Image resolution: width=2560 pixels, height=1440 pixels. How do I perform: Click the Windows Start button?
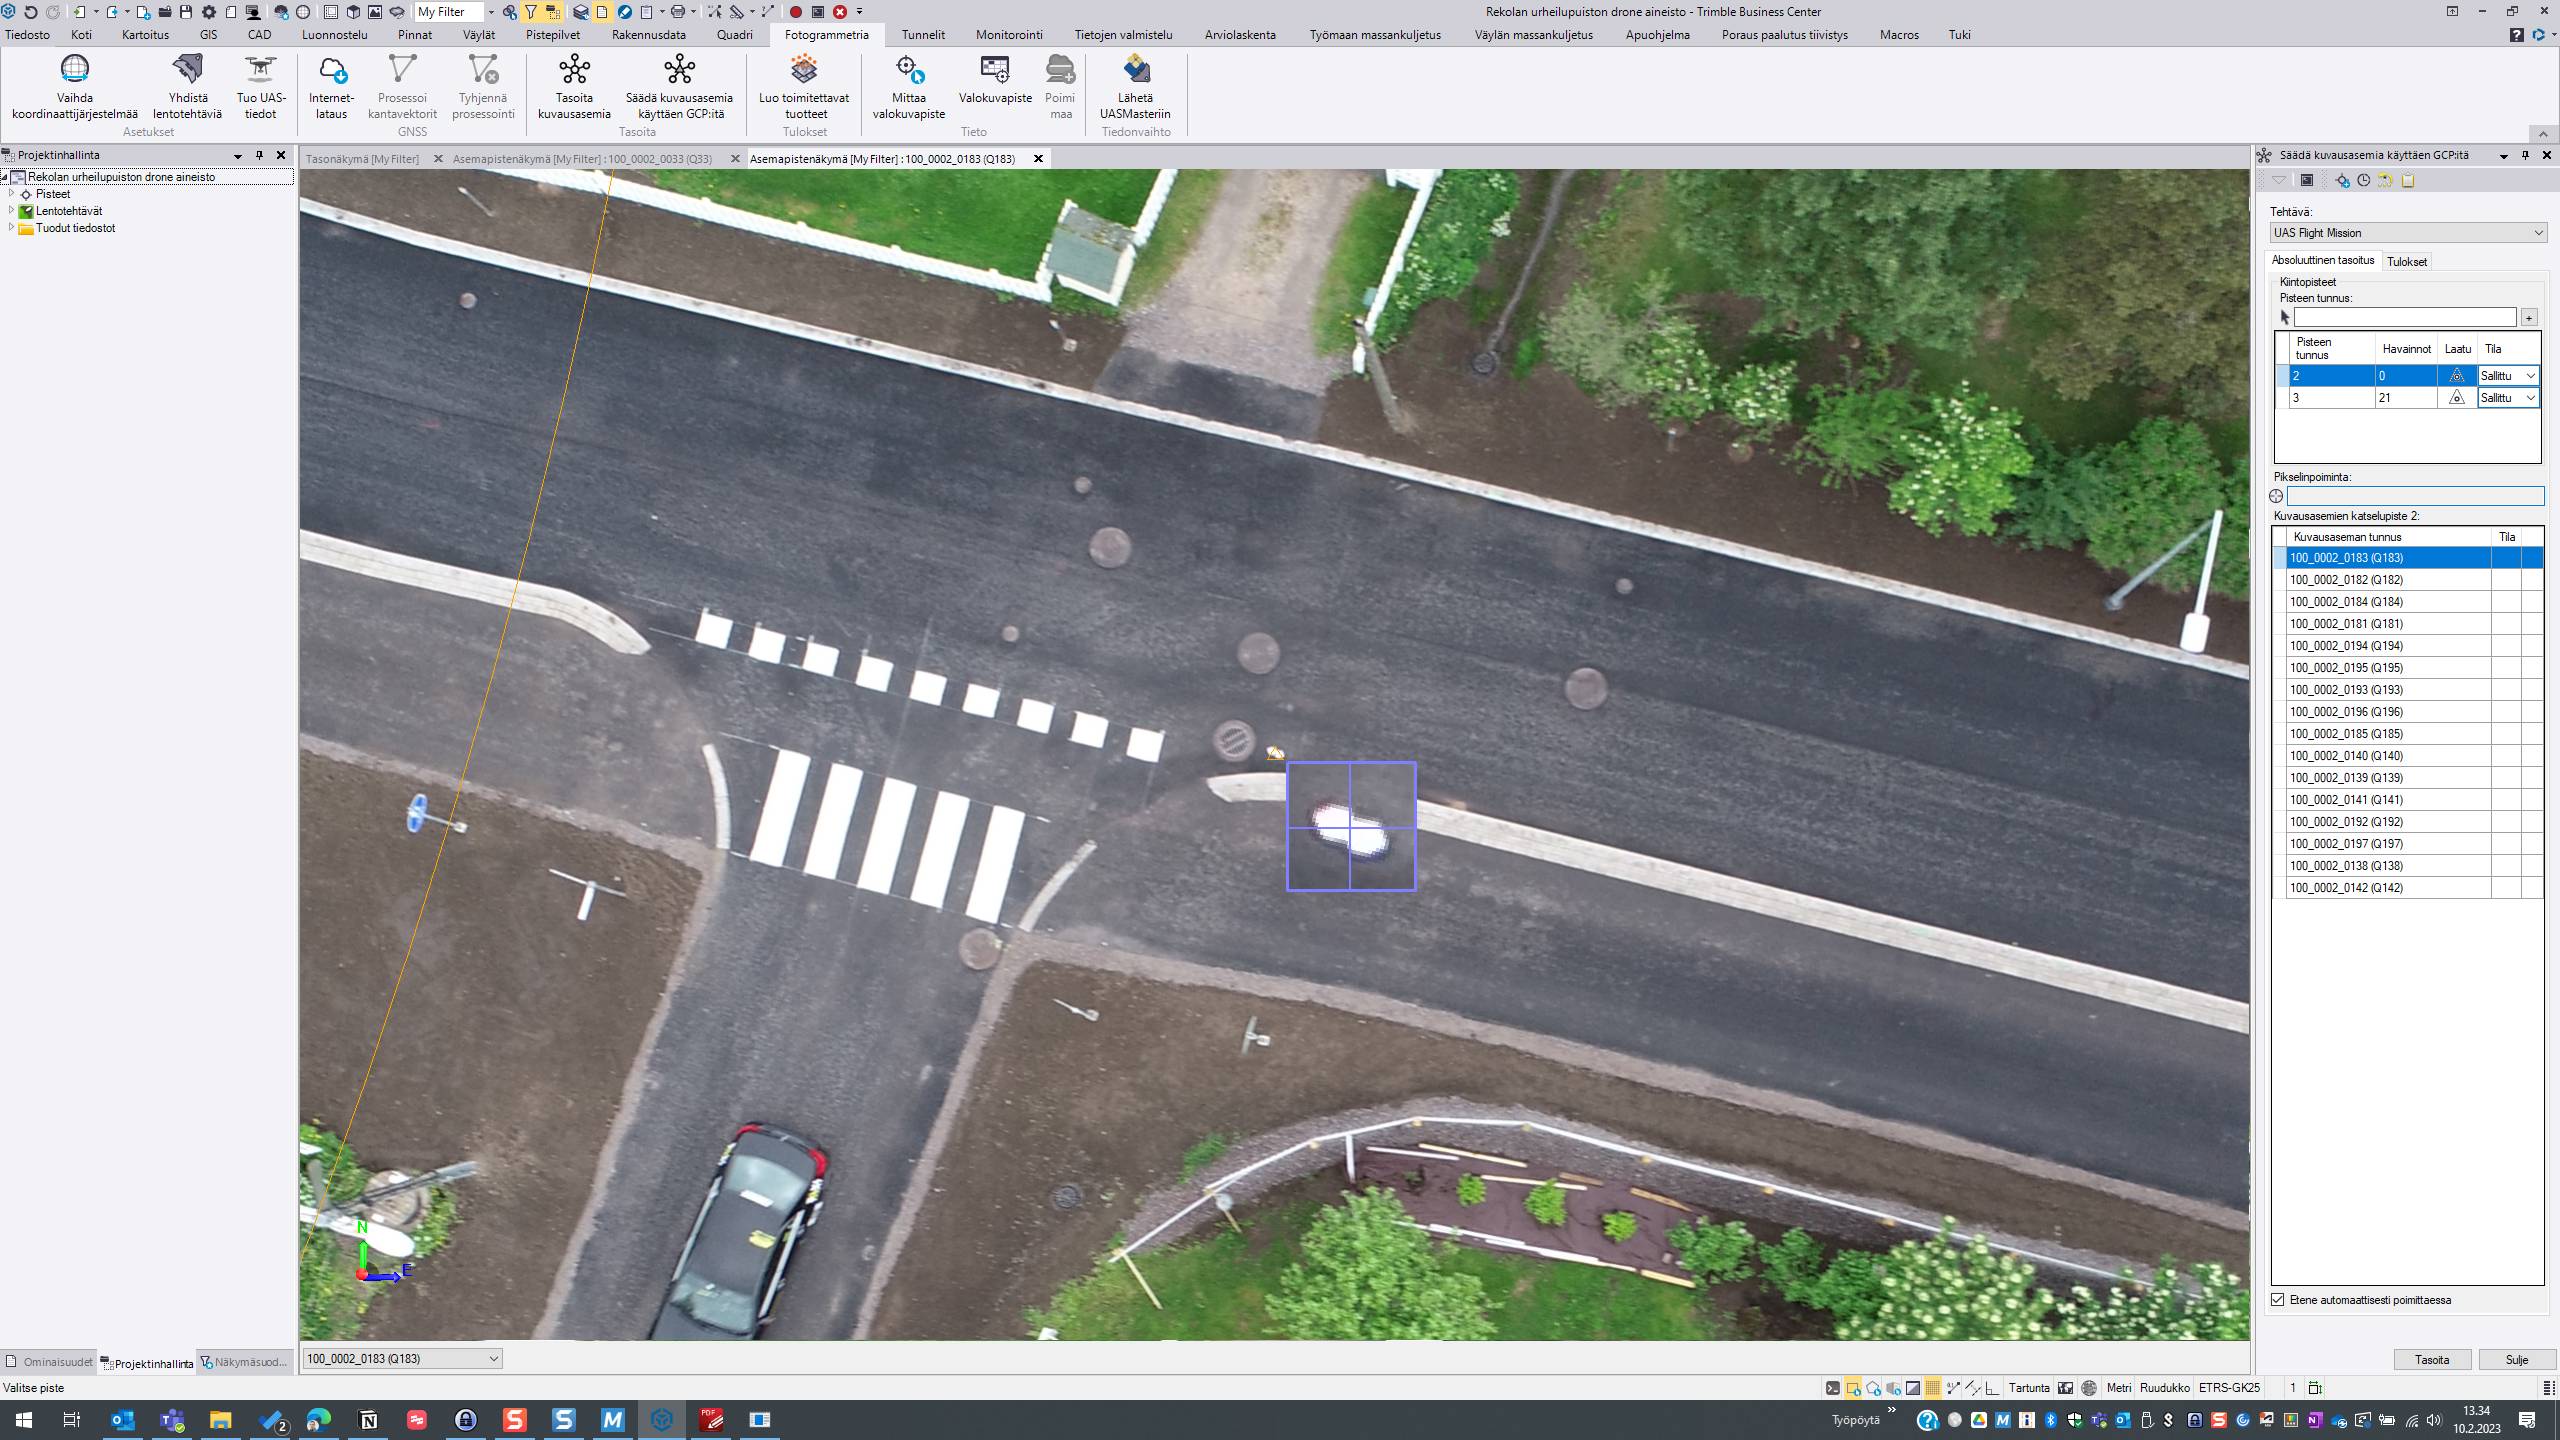(x=24, y=1420)
